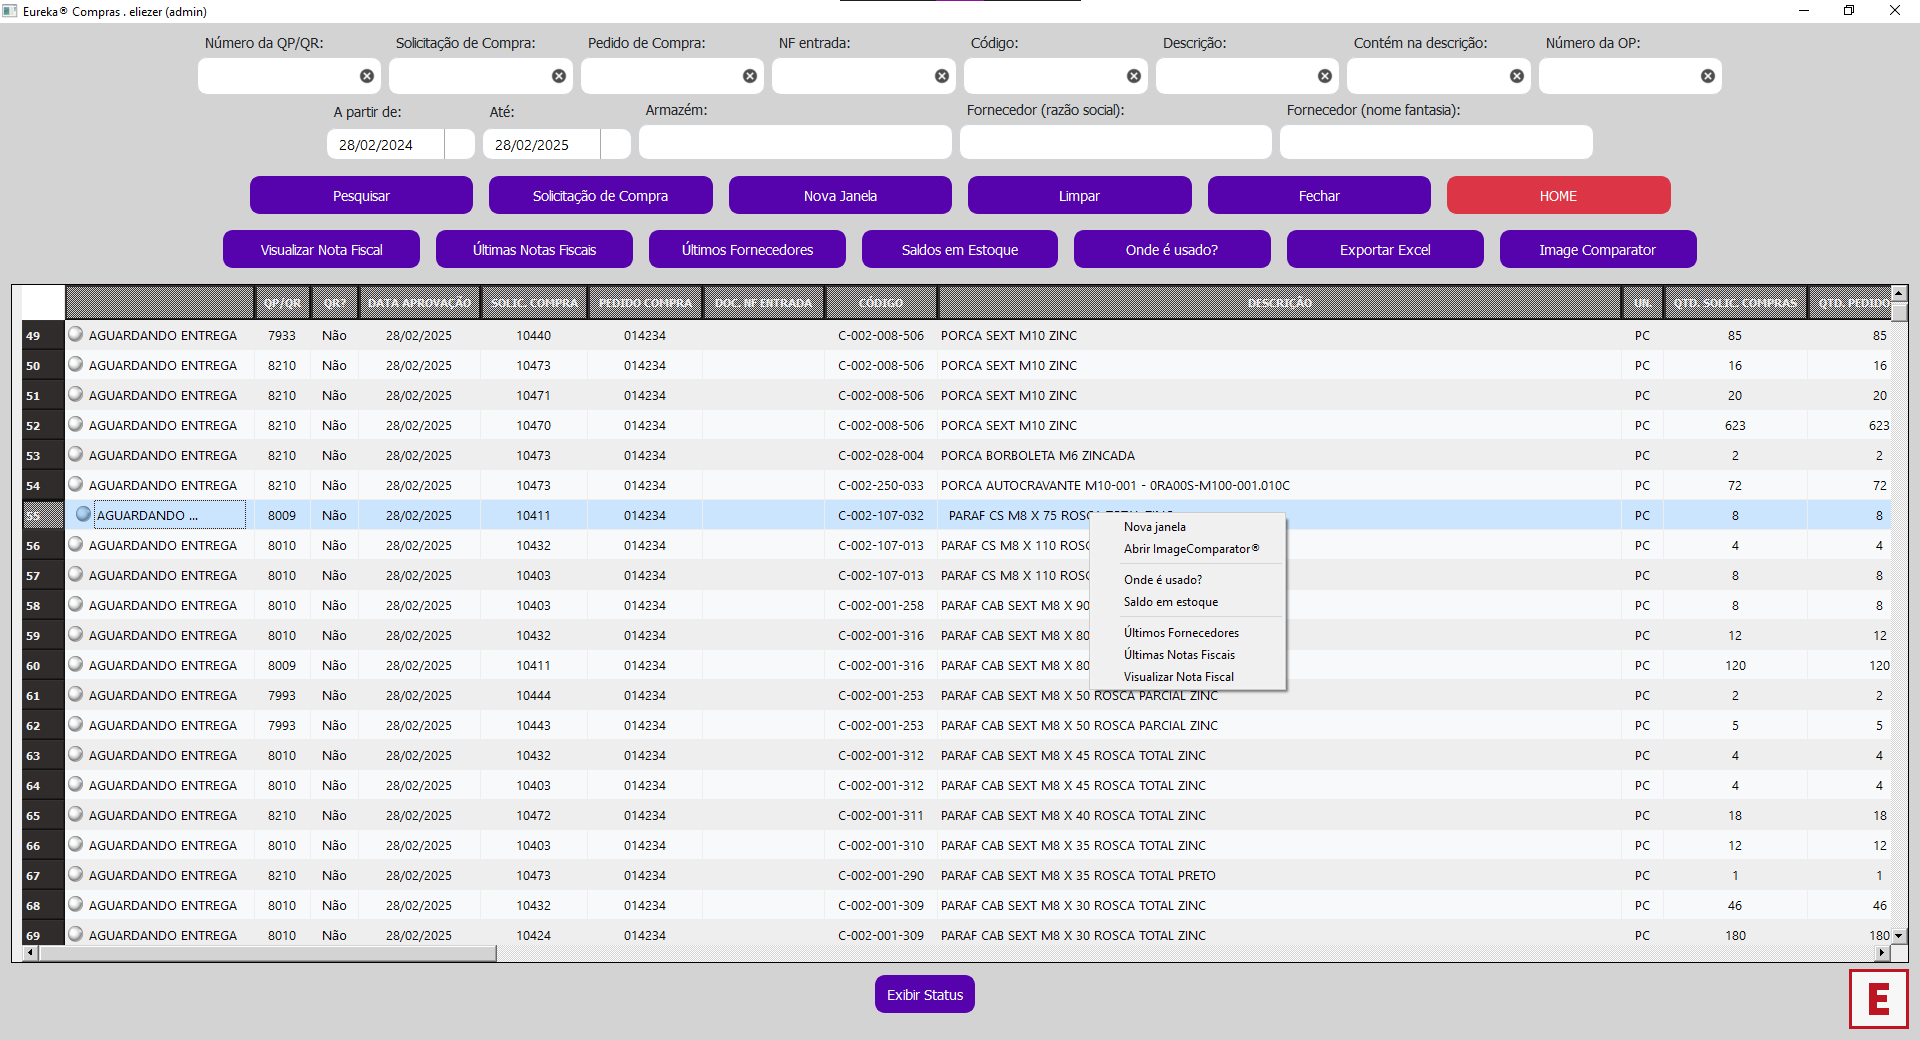The height and width of the screenshot is (1040, 1920).
Task: Select status radio in row 58
Action: (76, 604)
